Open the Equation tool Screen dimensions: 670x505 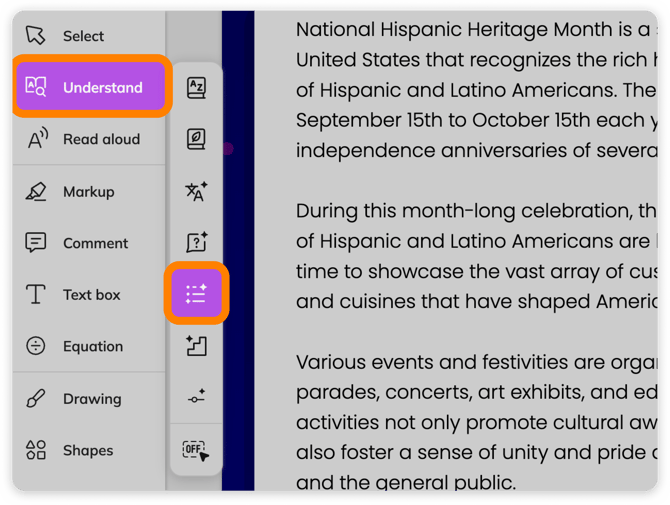point(89,346)
